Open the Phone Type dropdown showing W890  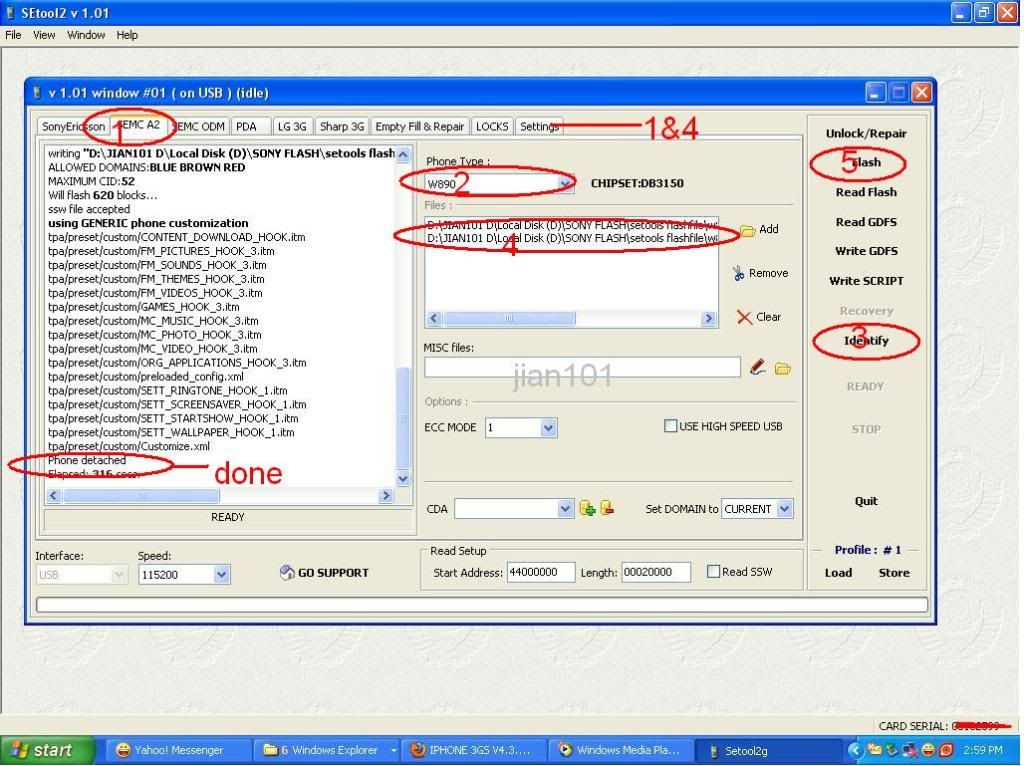coord(566,184)
